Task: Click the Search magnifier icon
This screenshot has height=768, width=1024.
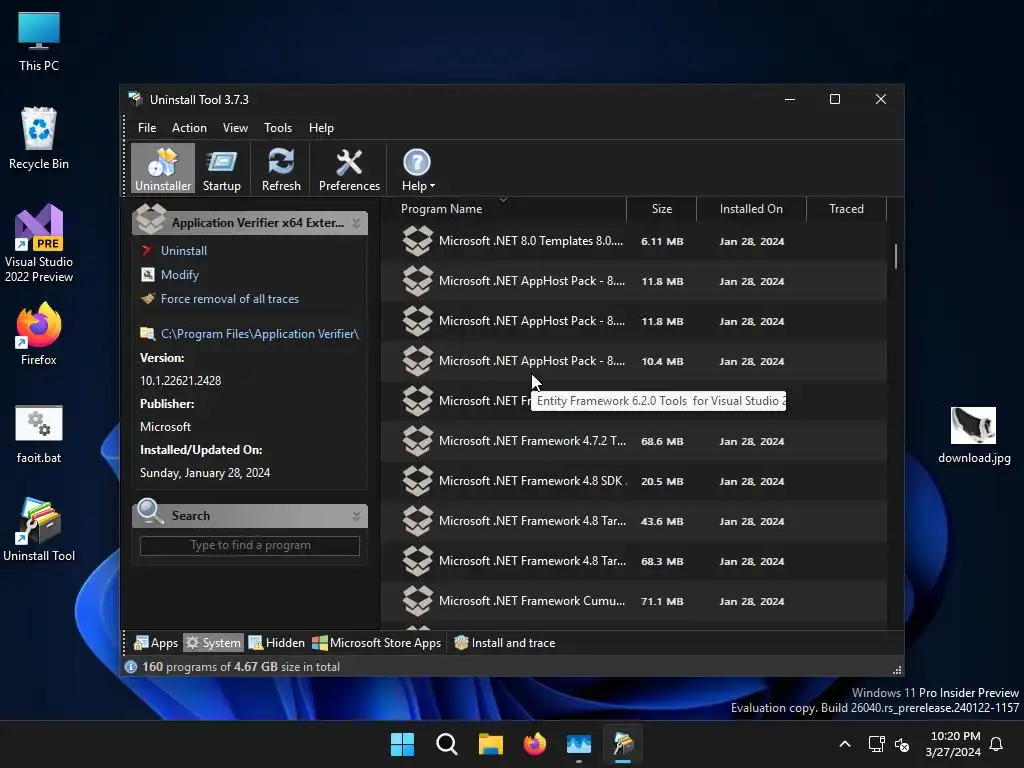Action: (150, 511)
